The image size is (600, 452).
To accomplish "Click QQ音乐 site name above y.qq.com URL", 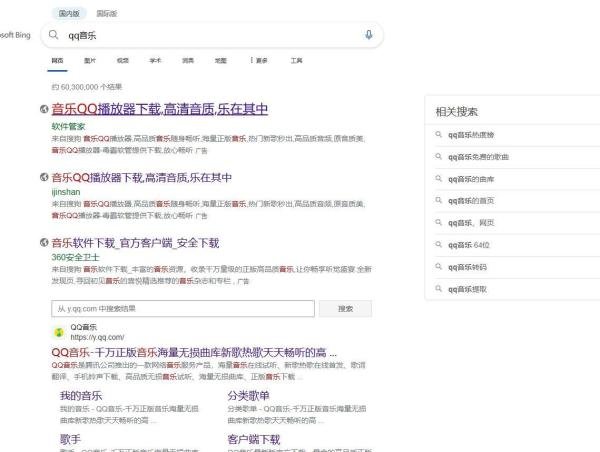I will (83, 327).
